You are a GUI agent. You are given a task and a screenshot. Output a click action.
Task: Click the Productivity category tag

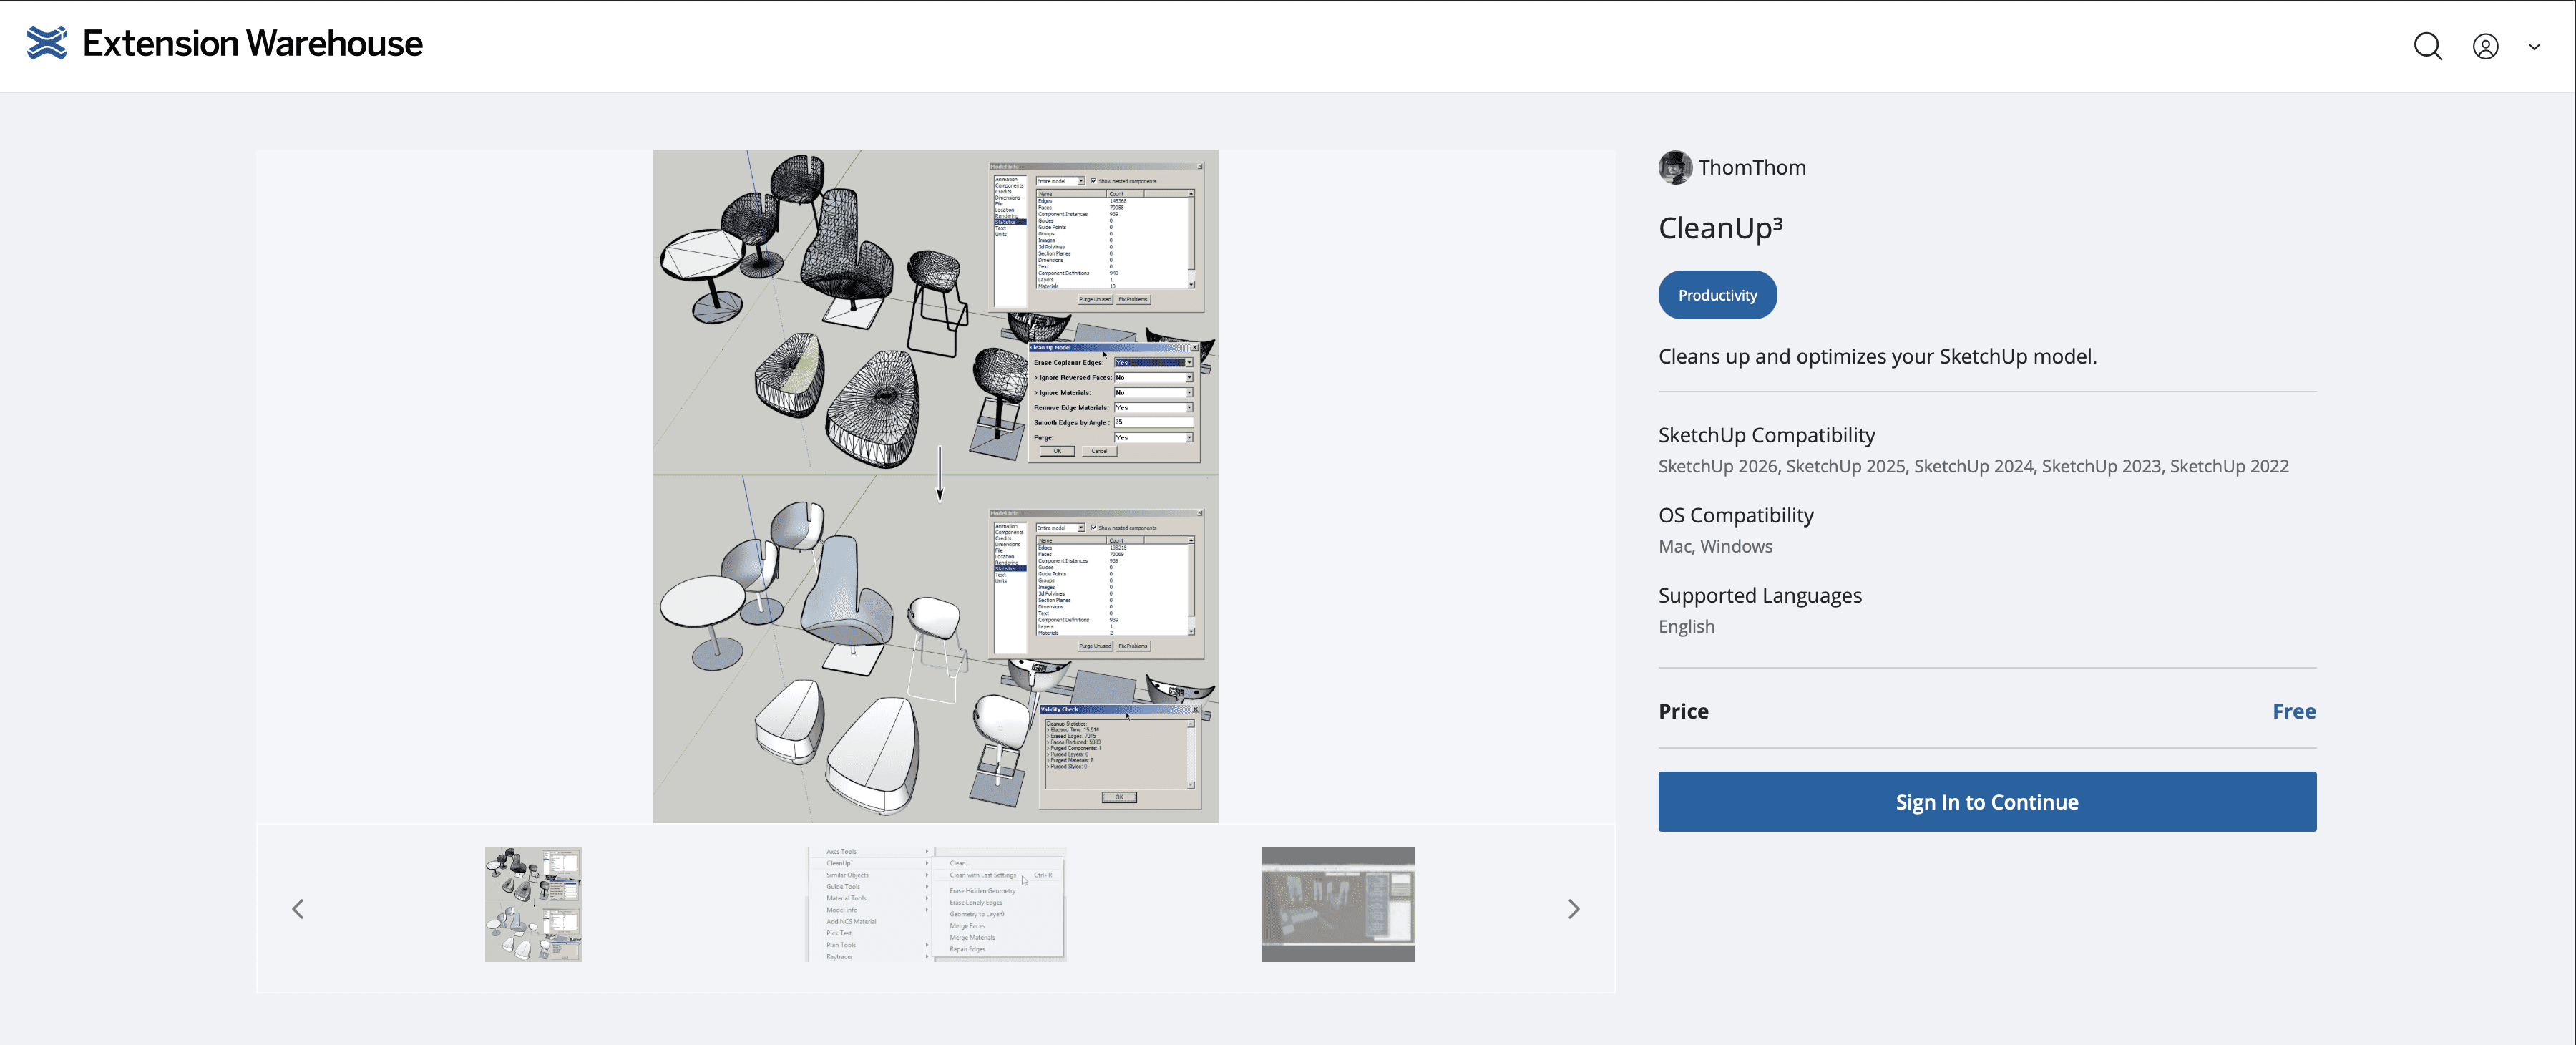pos(1717,295)
